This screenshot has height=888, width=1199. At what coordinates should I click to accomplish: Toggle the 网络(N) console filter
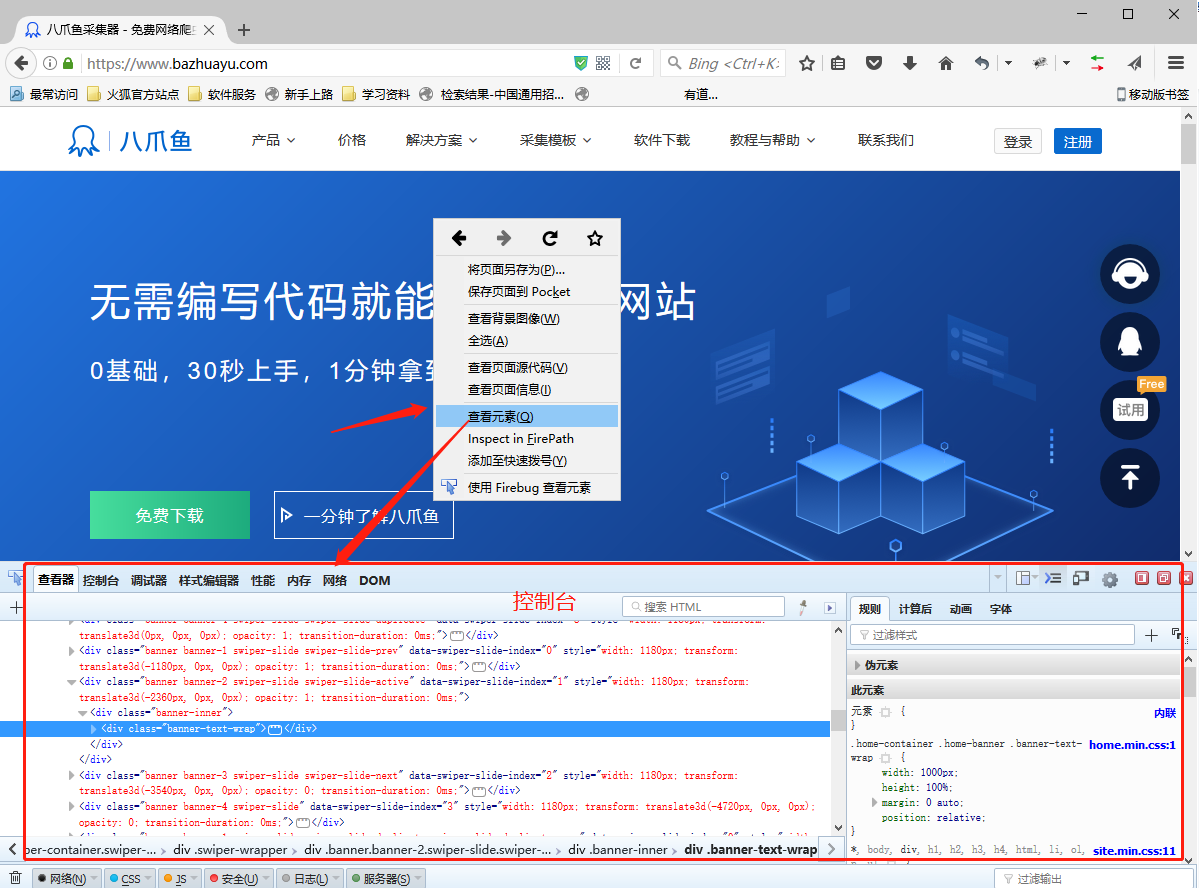[x=67, y=879]
